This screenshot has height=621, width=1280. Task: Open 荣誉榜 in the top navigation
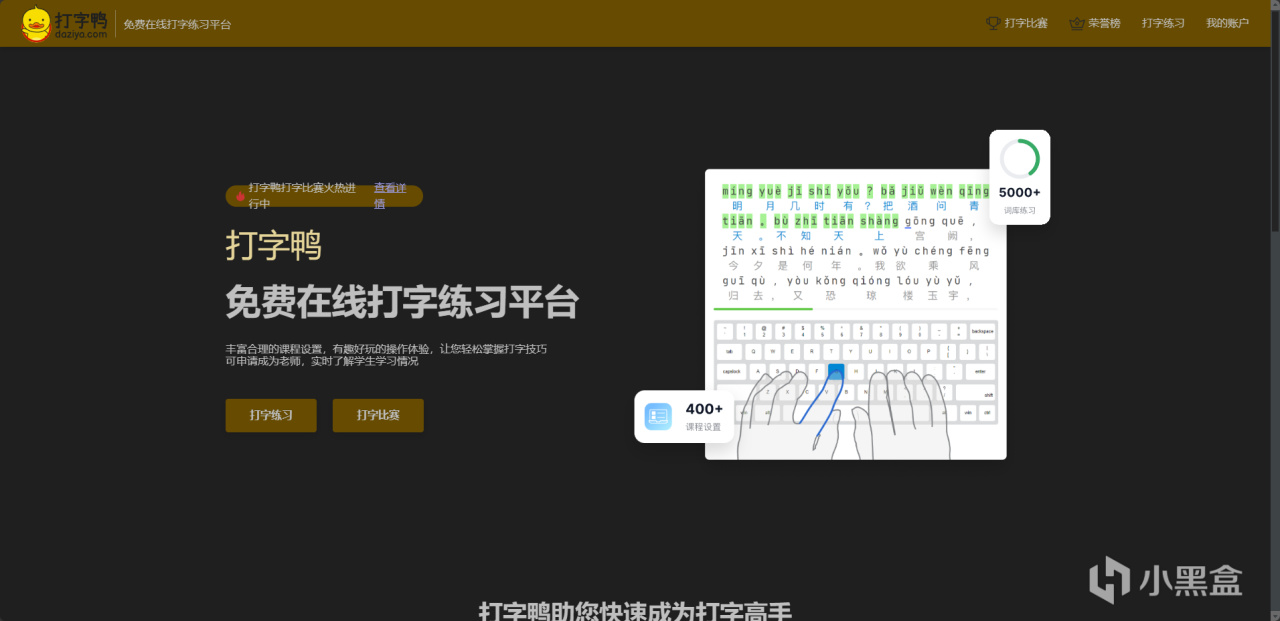1104,23
